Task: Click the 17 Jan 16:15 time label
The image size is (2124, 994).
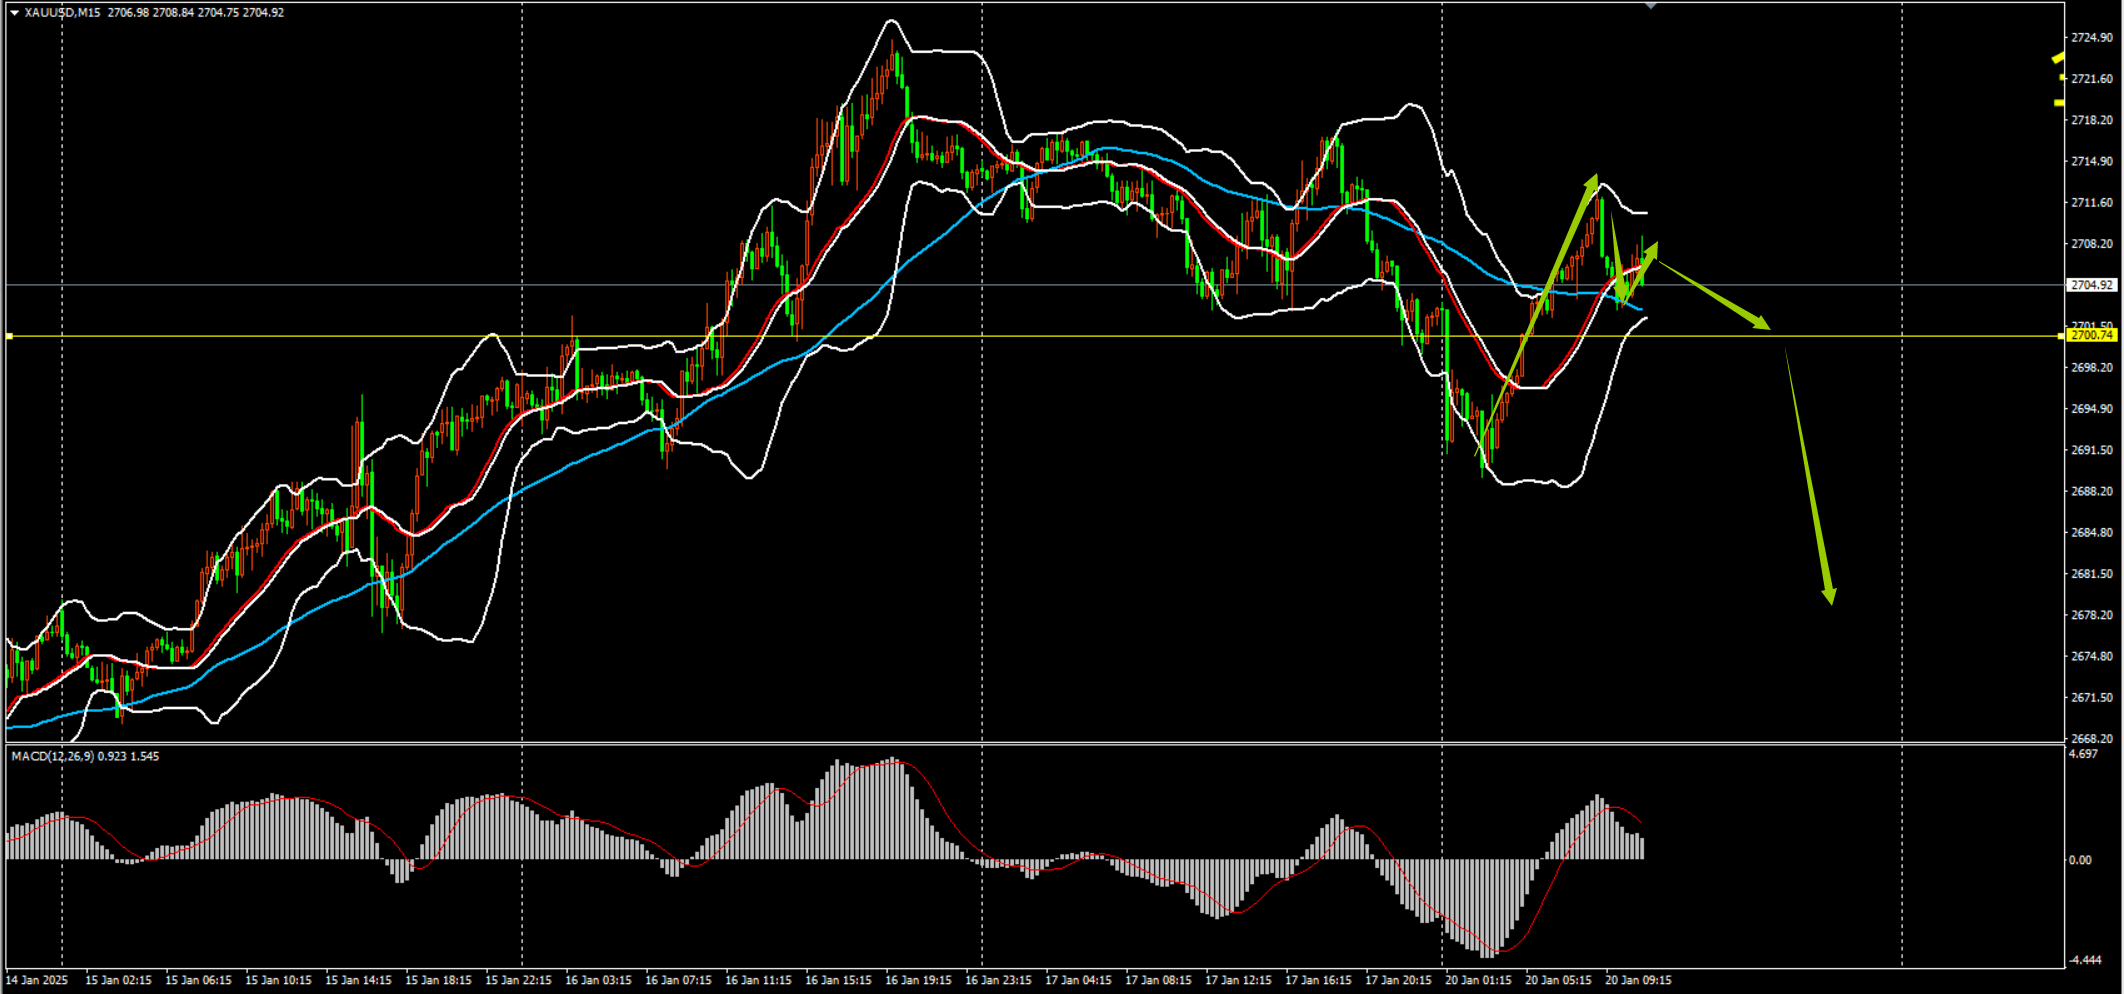Action: (x=1318, y=980)
